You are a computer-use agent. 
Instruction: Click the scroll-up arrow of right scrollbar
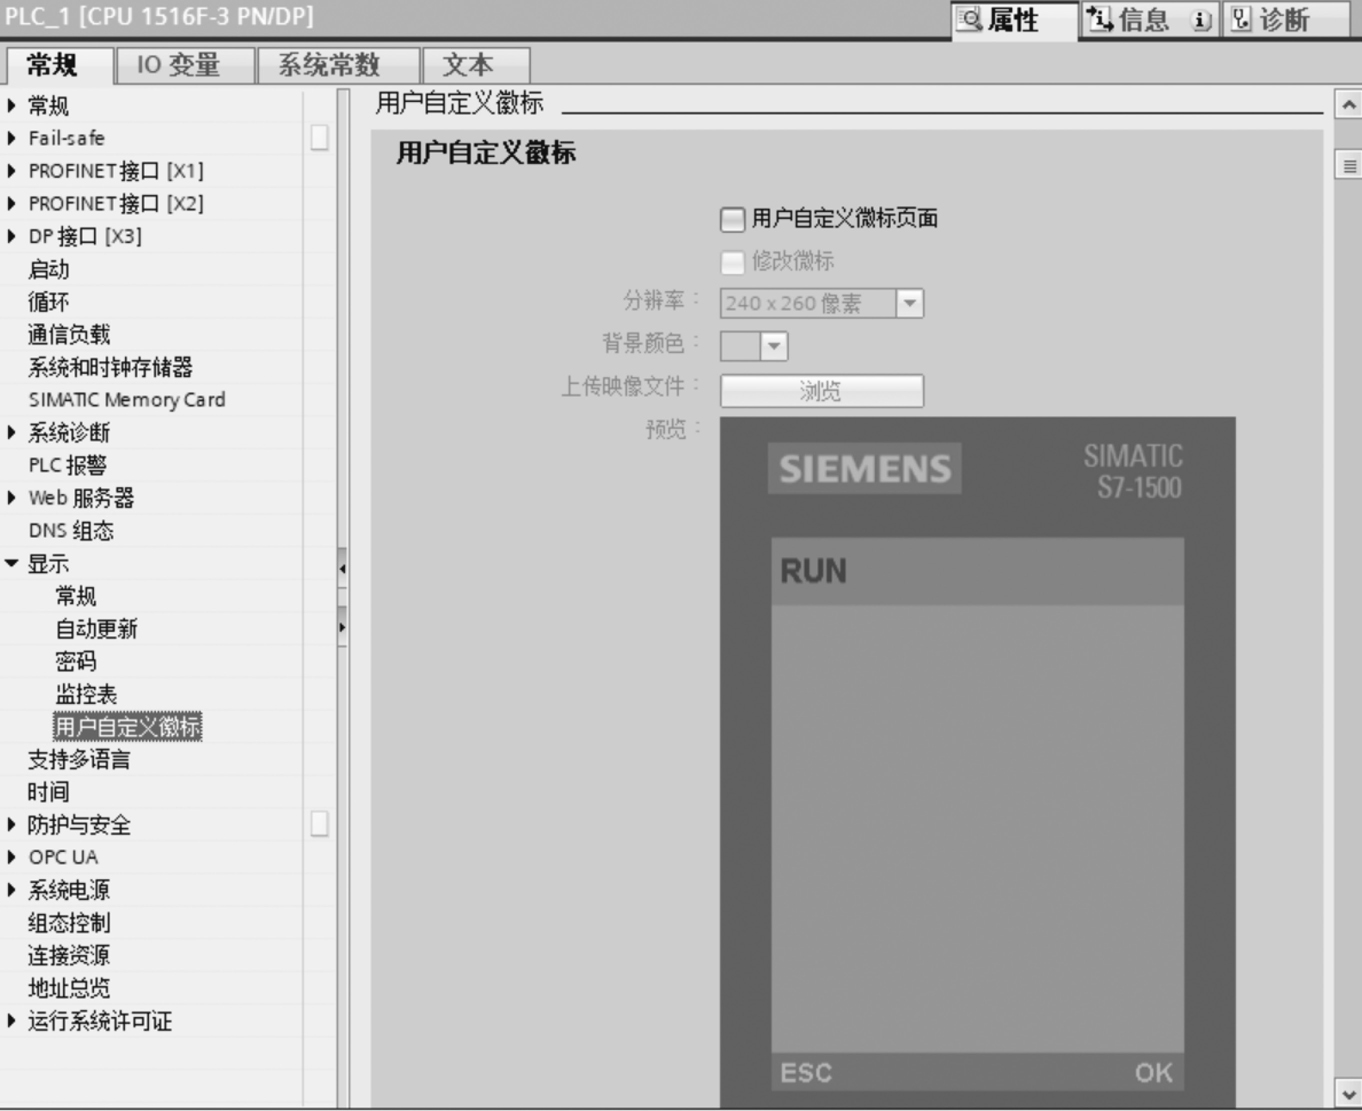pos(1348,104)
